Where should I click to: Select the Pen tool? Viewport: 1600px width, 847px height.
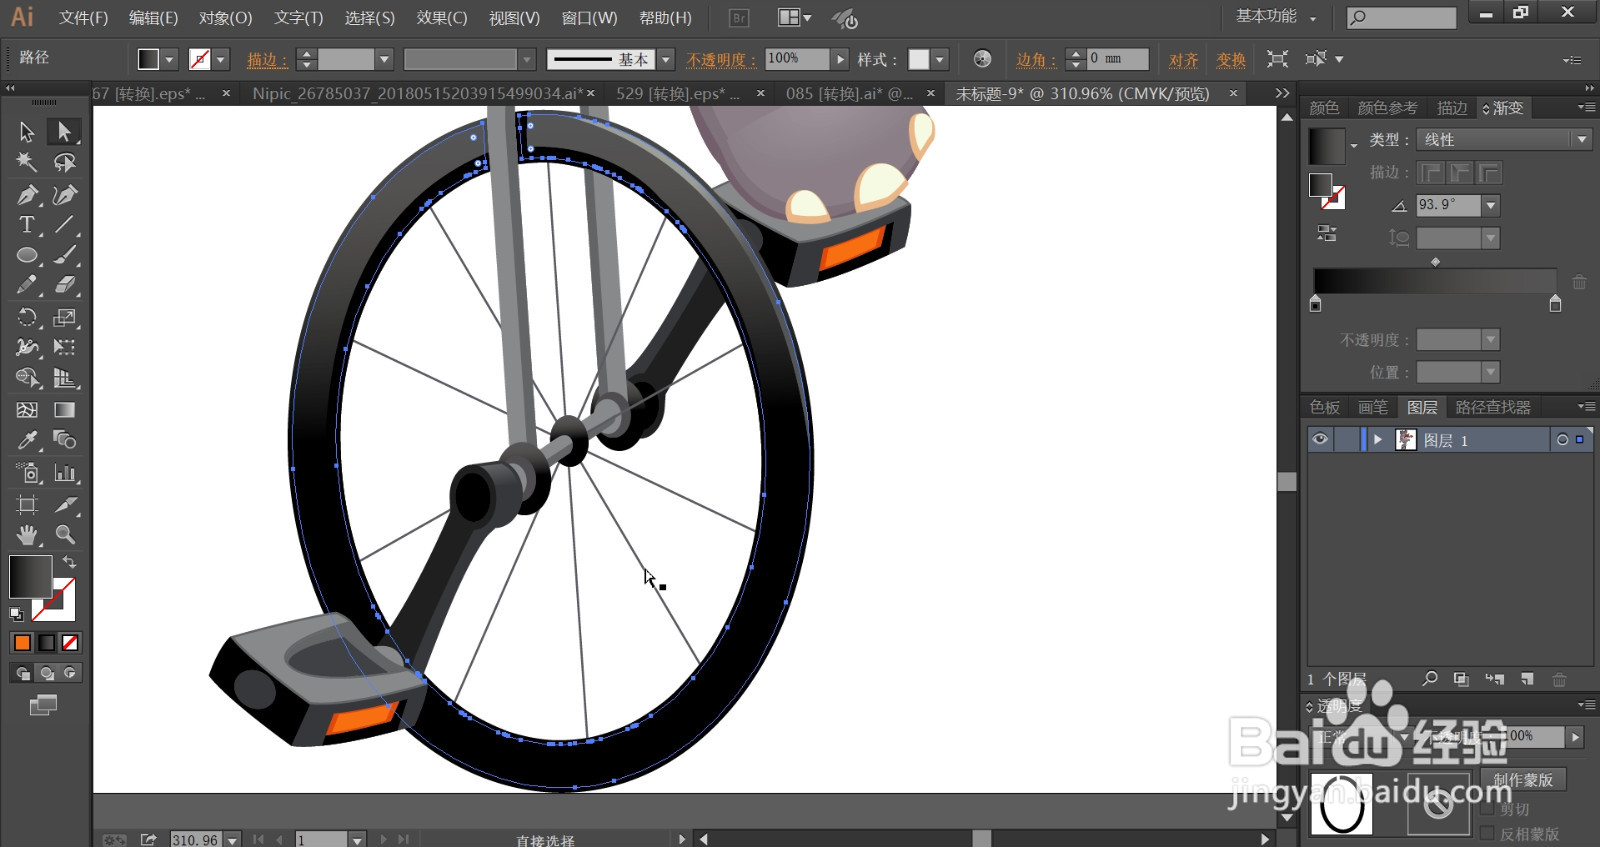pyautogui.click(x=27, y=194)
